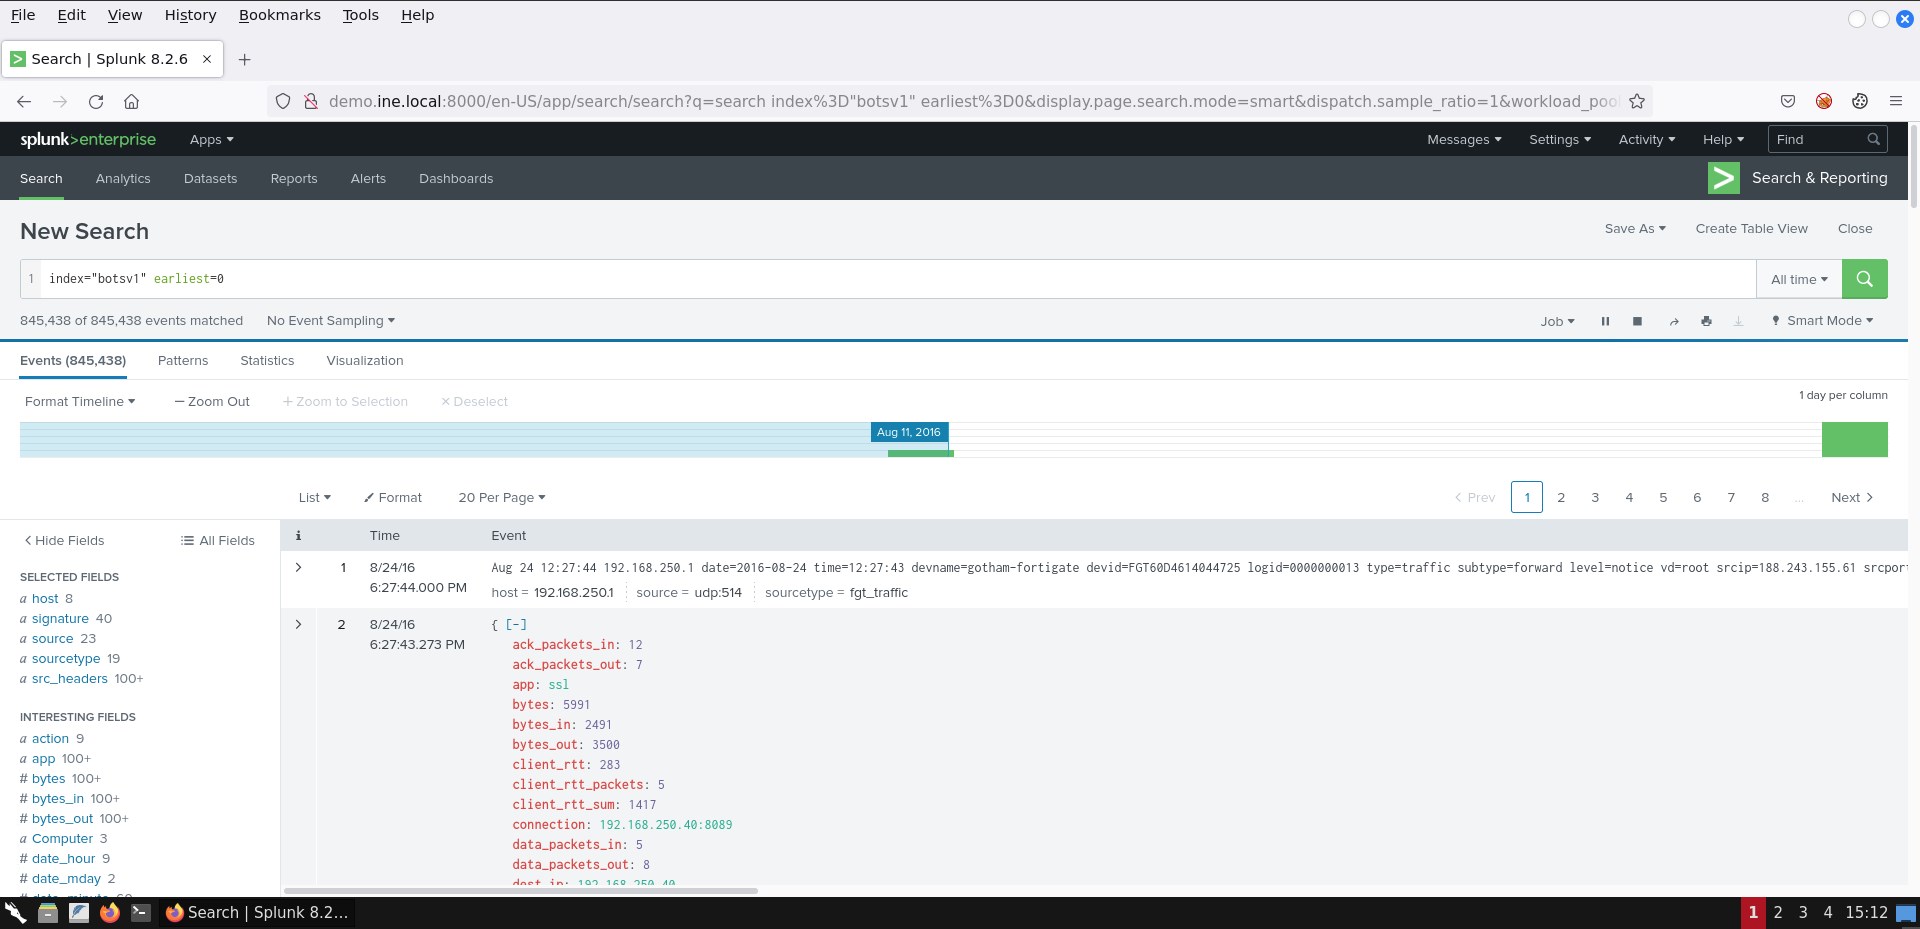Select the src_headers field
Image resolution: width=1920 pixels, height=929 pixels.
(x=70, y=678)
